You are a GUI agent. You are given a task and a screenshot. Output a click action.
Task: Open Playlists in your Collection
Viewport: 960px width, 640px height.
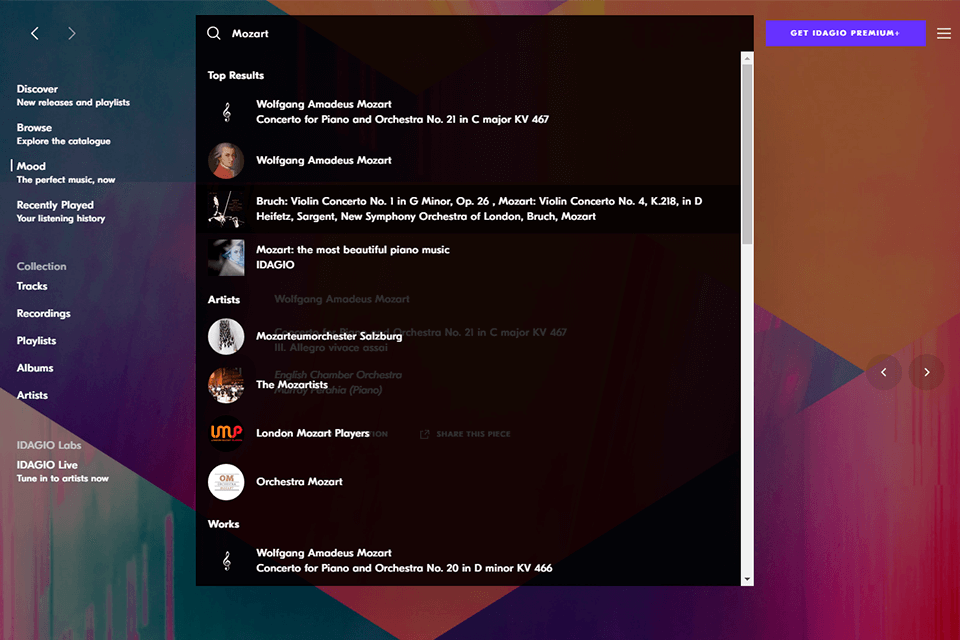coord(38,340)
